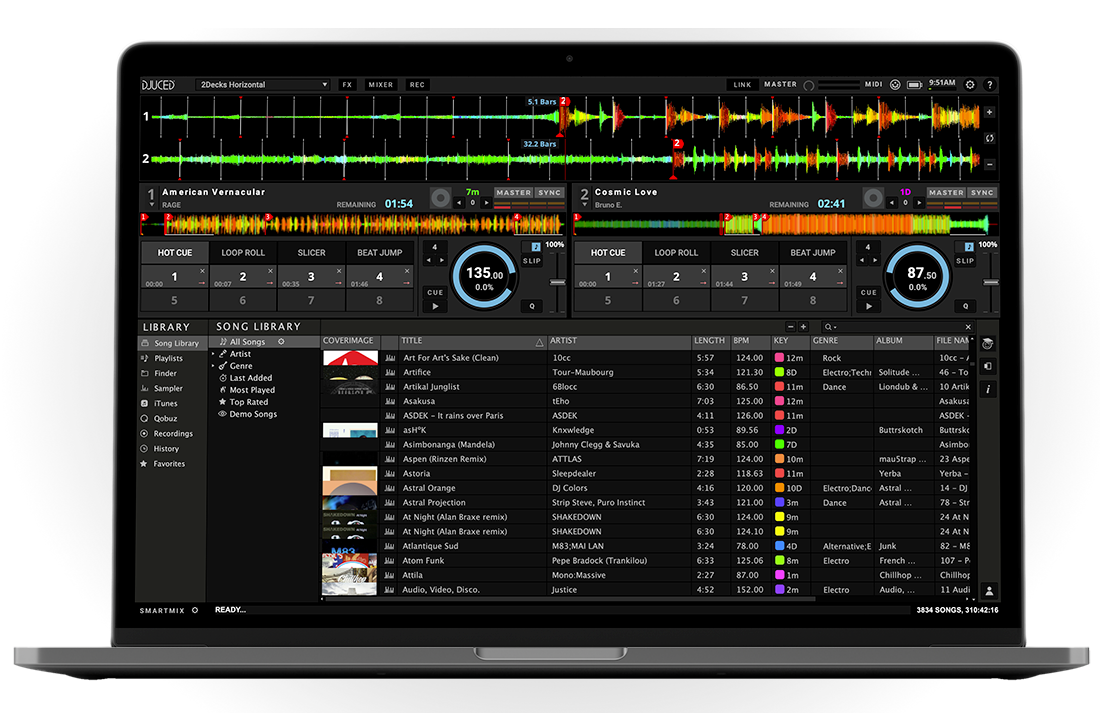Toggle SMARTMIX in the status bar

click(169, 611)
